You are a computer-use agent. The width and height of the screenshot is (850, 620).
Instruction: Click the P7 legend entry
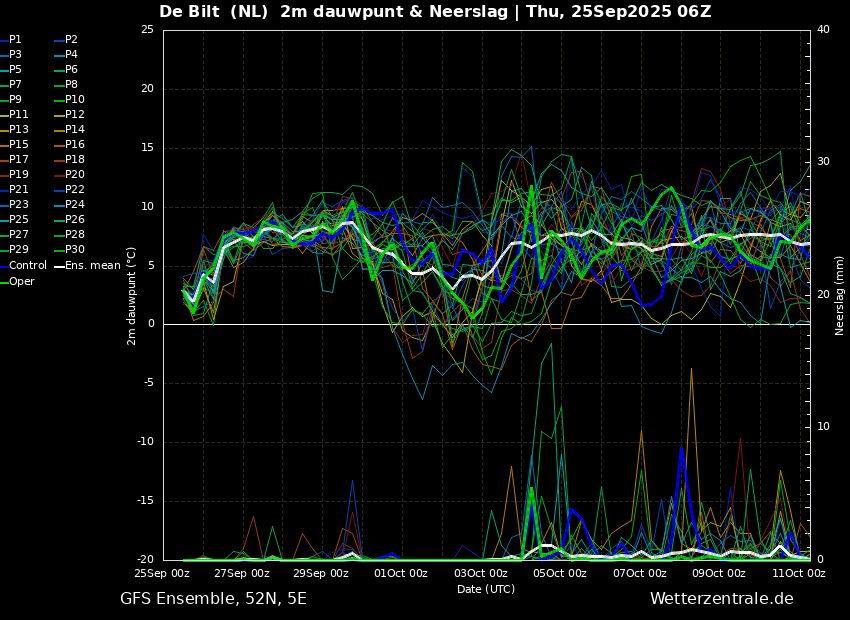[11, 85]
